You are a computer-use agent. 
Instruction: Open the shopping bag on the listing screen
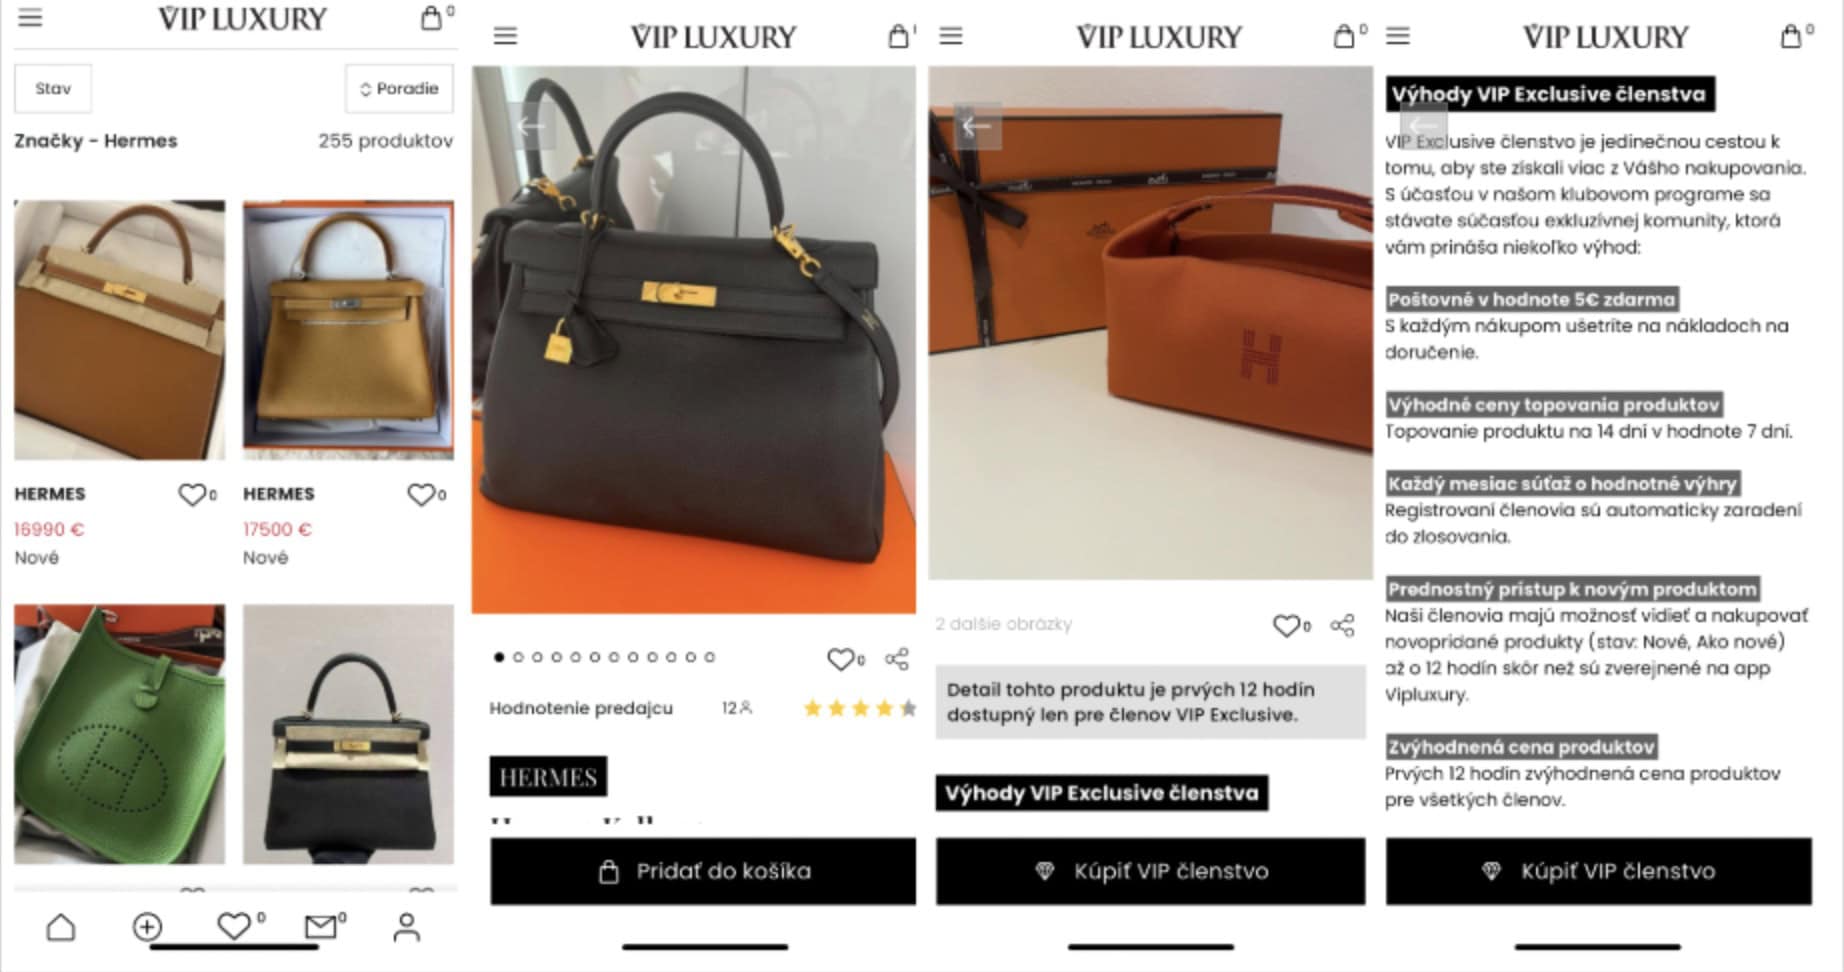431,18
